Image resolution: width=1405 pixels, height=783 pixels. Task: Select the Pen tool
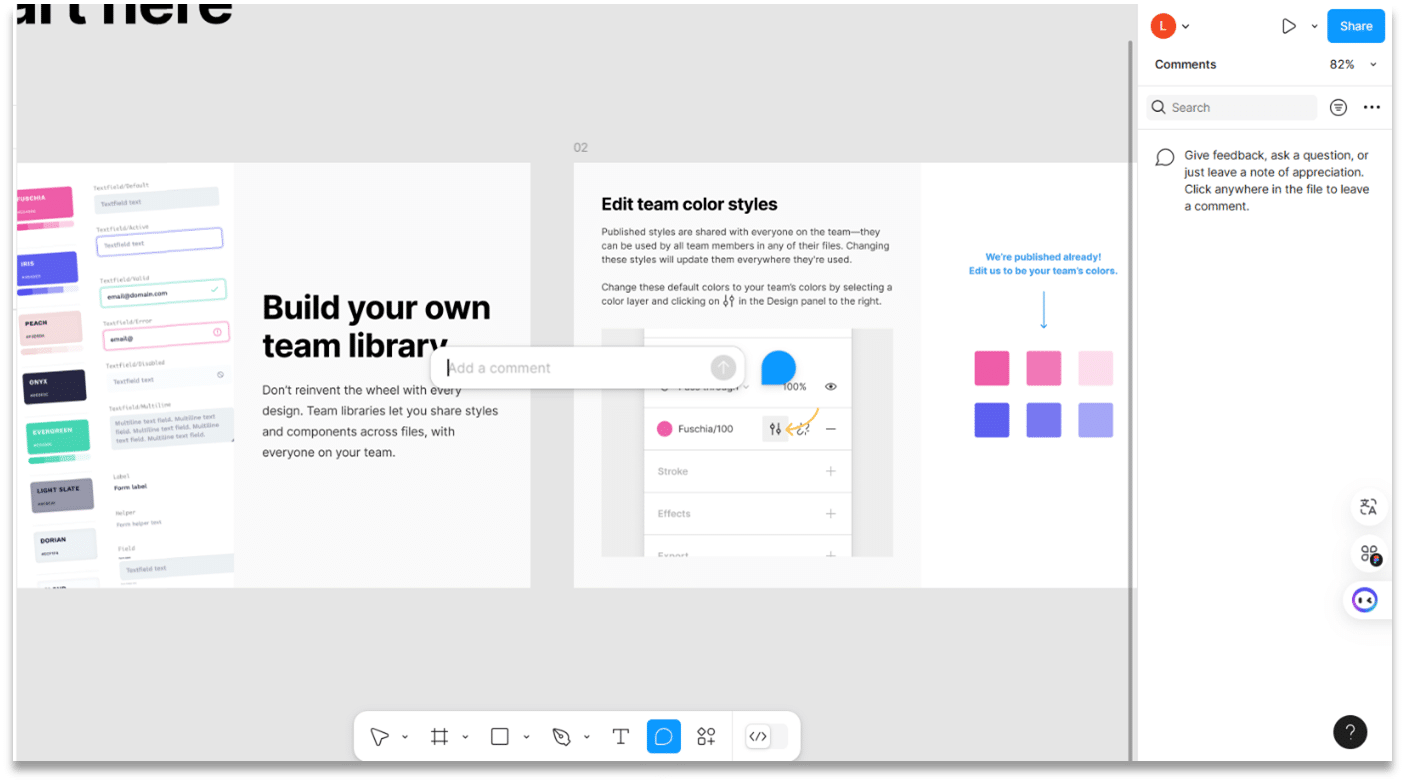click(561, 737)
